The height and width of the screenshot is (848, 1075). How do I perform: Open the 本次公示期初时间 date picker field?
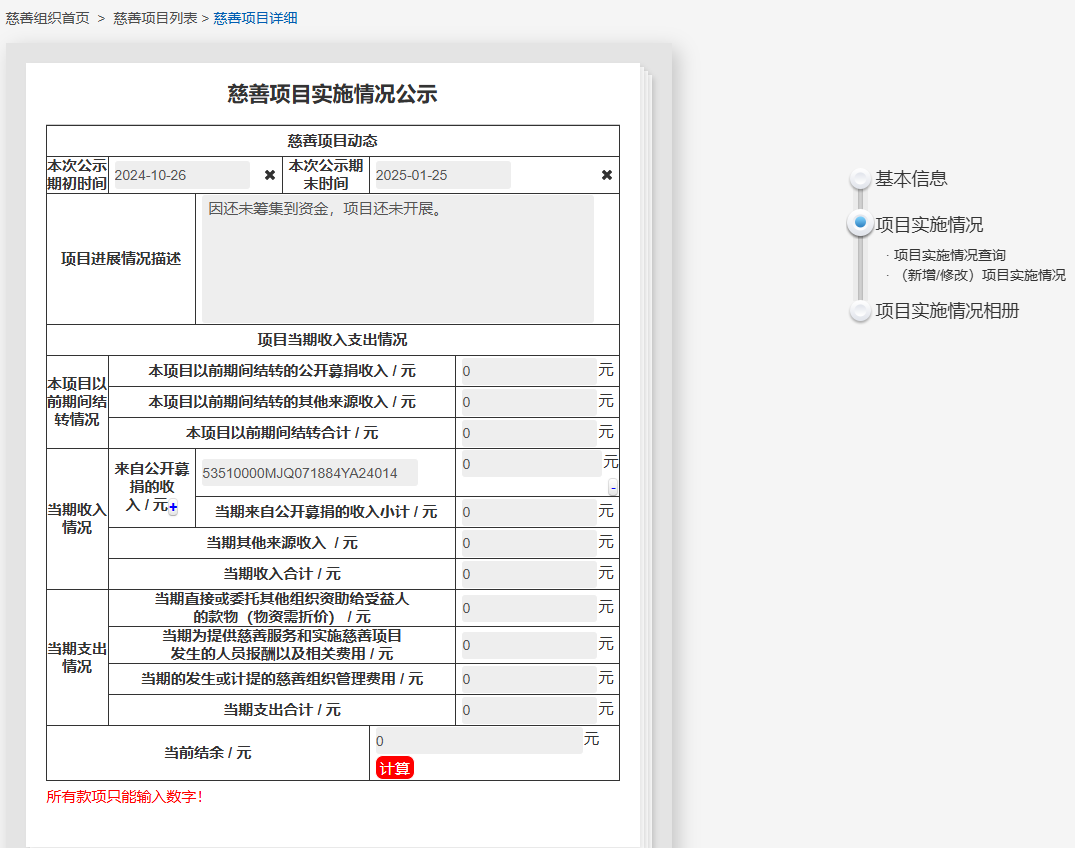click(181, 175)
